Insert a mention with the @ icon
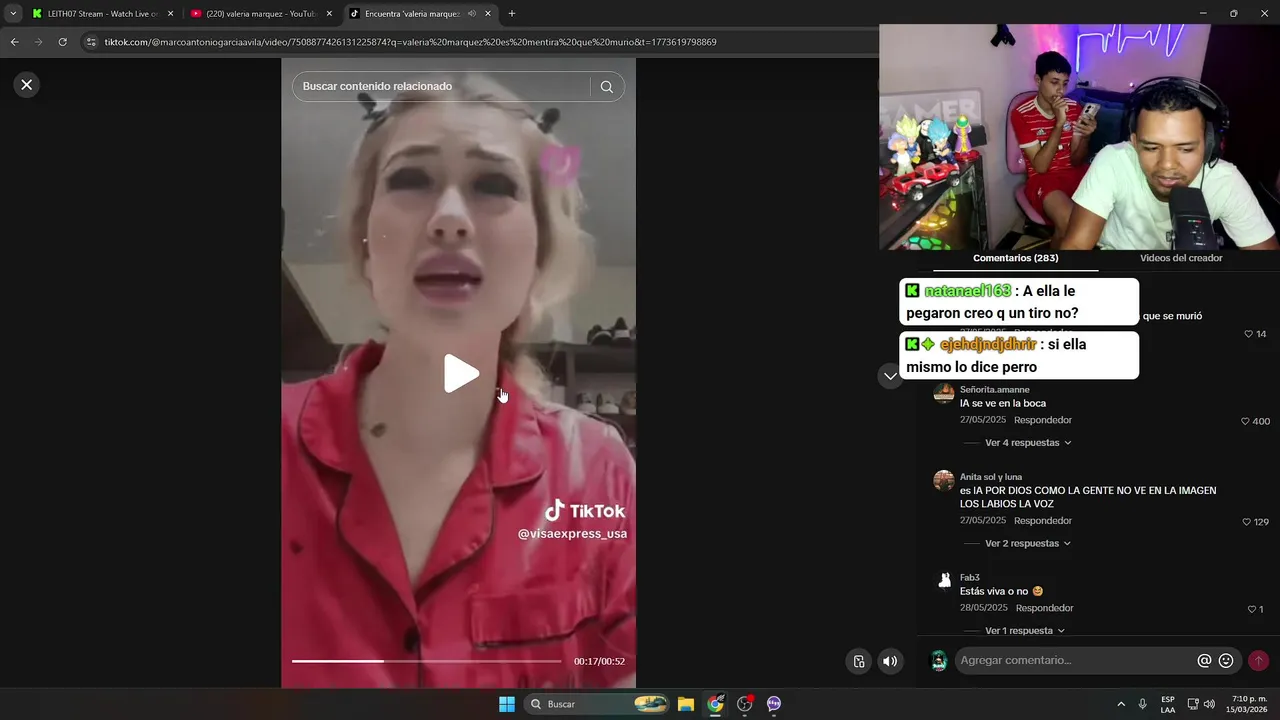This screenshot has width=1280, height=720. point(1204,661)
